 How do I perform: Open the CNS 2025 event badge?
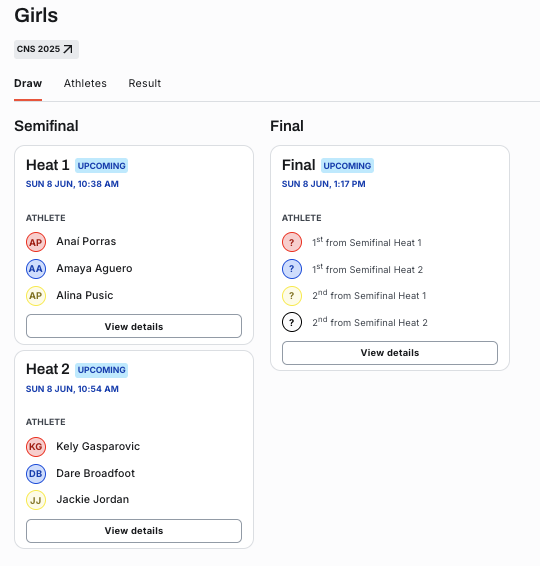click(x=46, y=49)
